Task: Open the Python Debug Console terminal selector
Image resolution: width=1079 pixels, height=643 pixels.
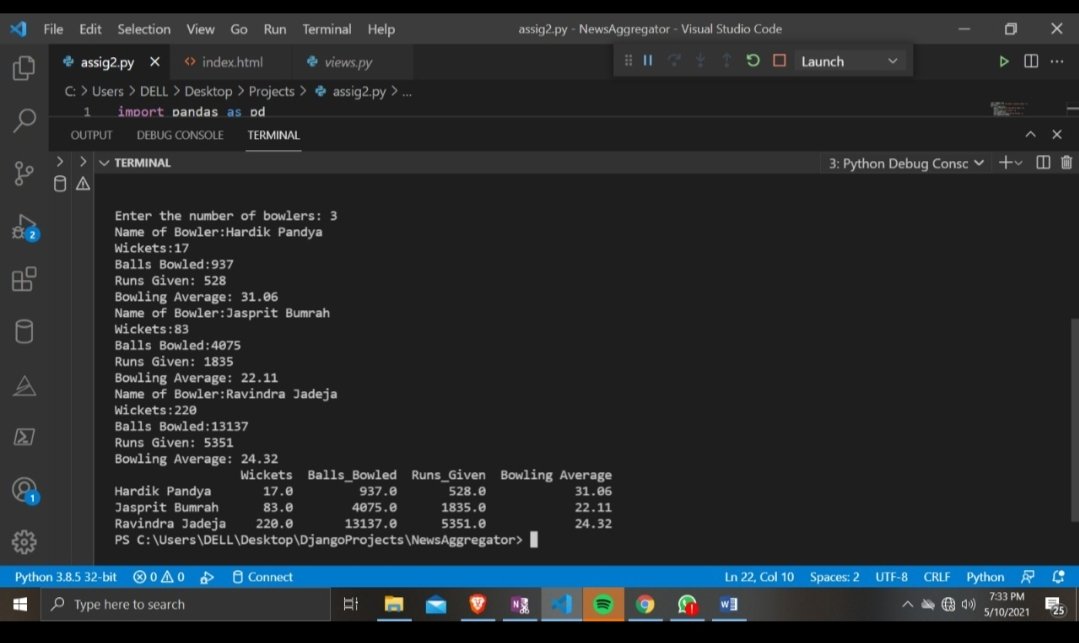Action: [906, 163]
